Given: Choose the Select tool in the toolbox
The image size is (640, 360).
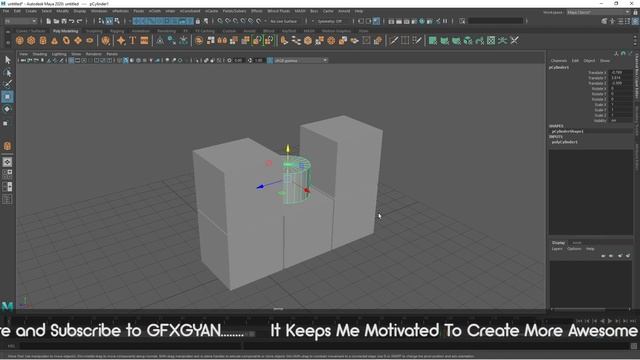Looking at the screenshot, I should (x=7, y=60).
